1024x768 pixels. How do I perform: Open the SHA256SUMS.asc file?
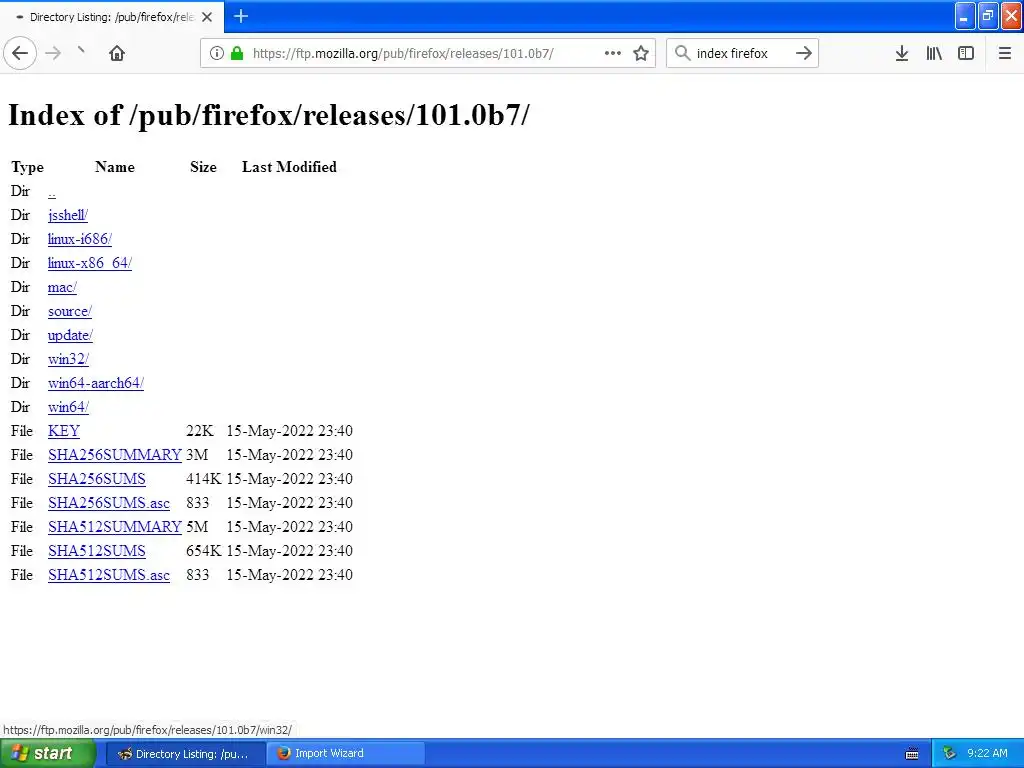(x=108, y=503)
